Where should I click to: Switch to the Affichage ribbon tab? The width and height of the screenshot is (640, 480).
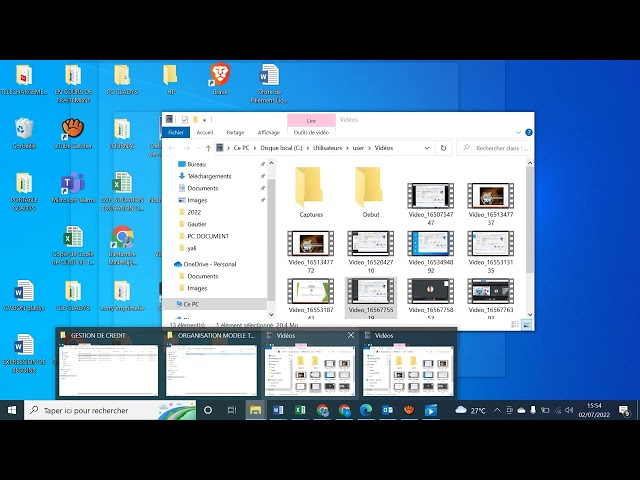[x=268, y=132]
